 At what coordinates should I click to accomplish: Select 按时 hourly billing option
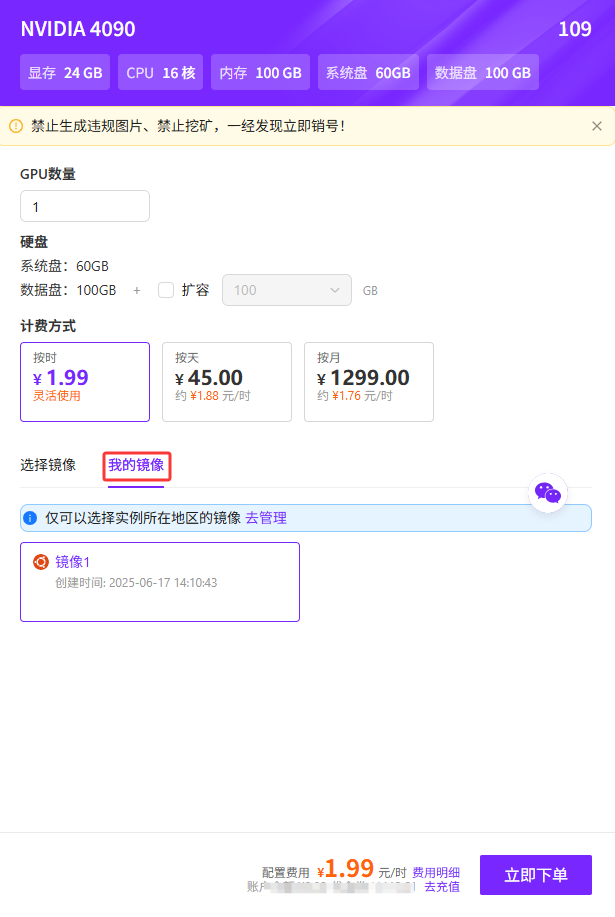click(85, 381)
